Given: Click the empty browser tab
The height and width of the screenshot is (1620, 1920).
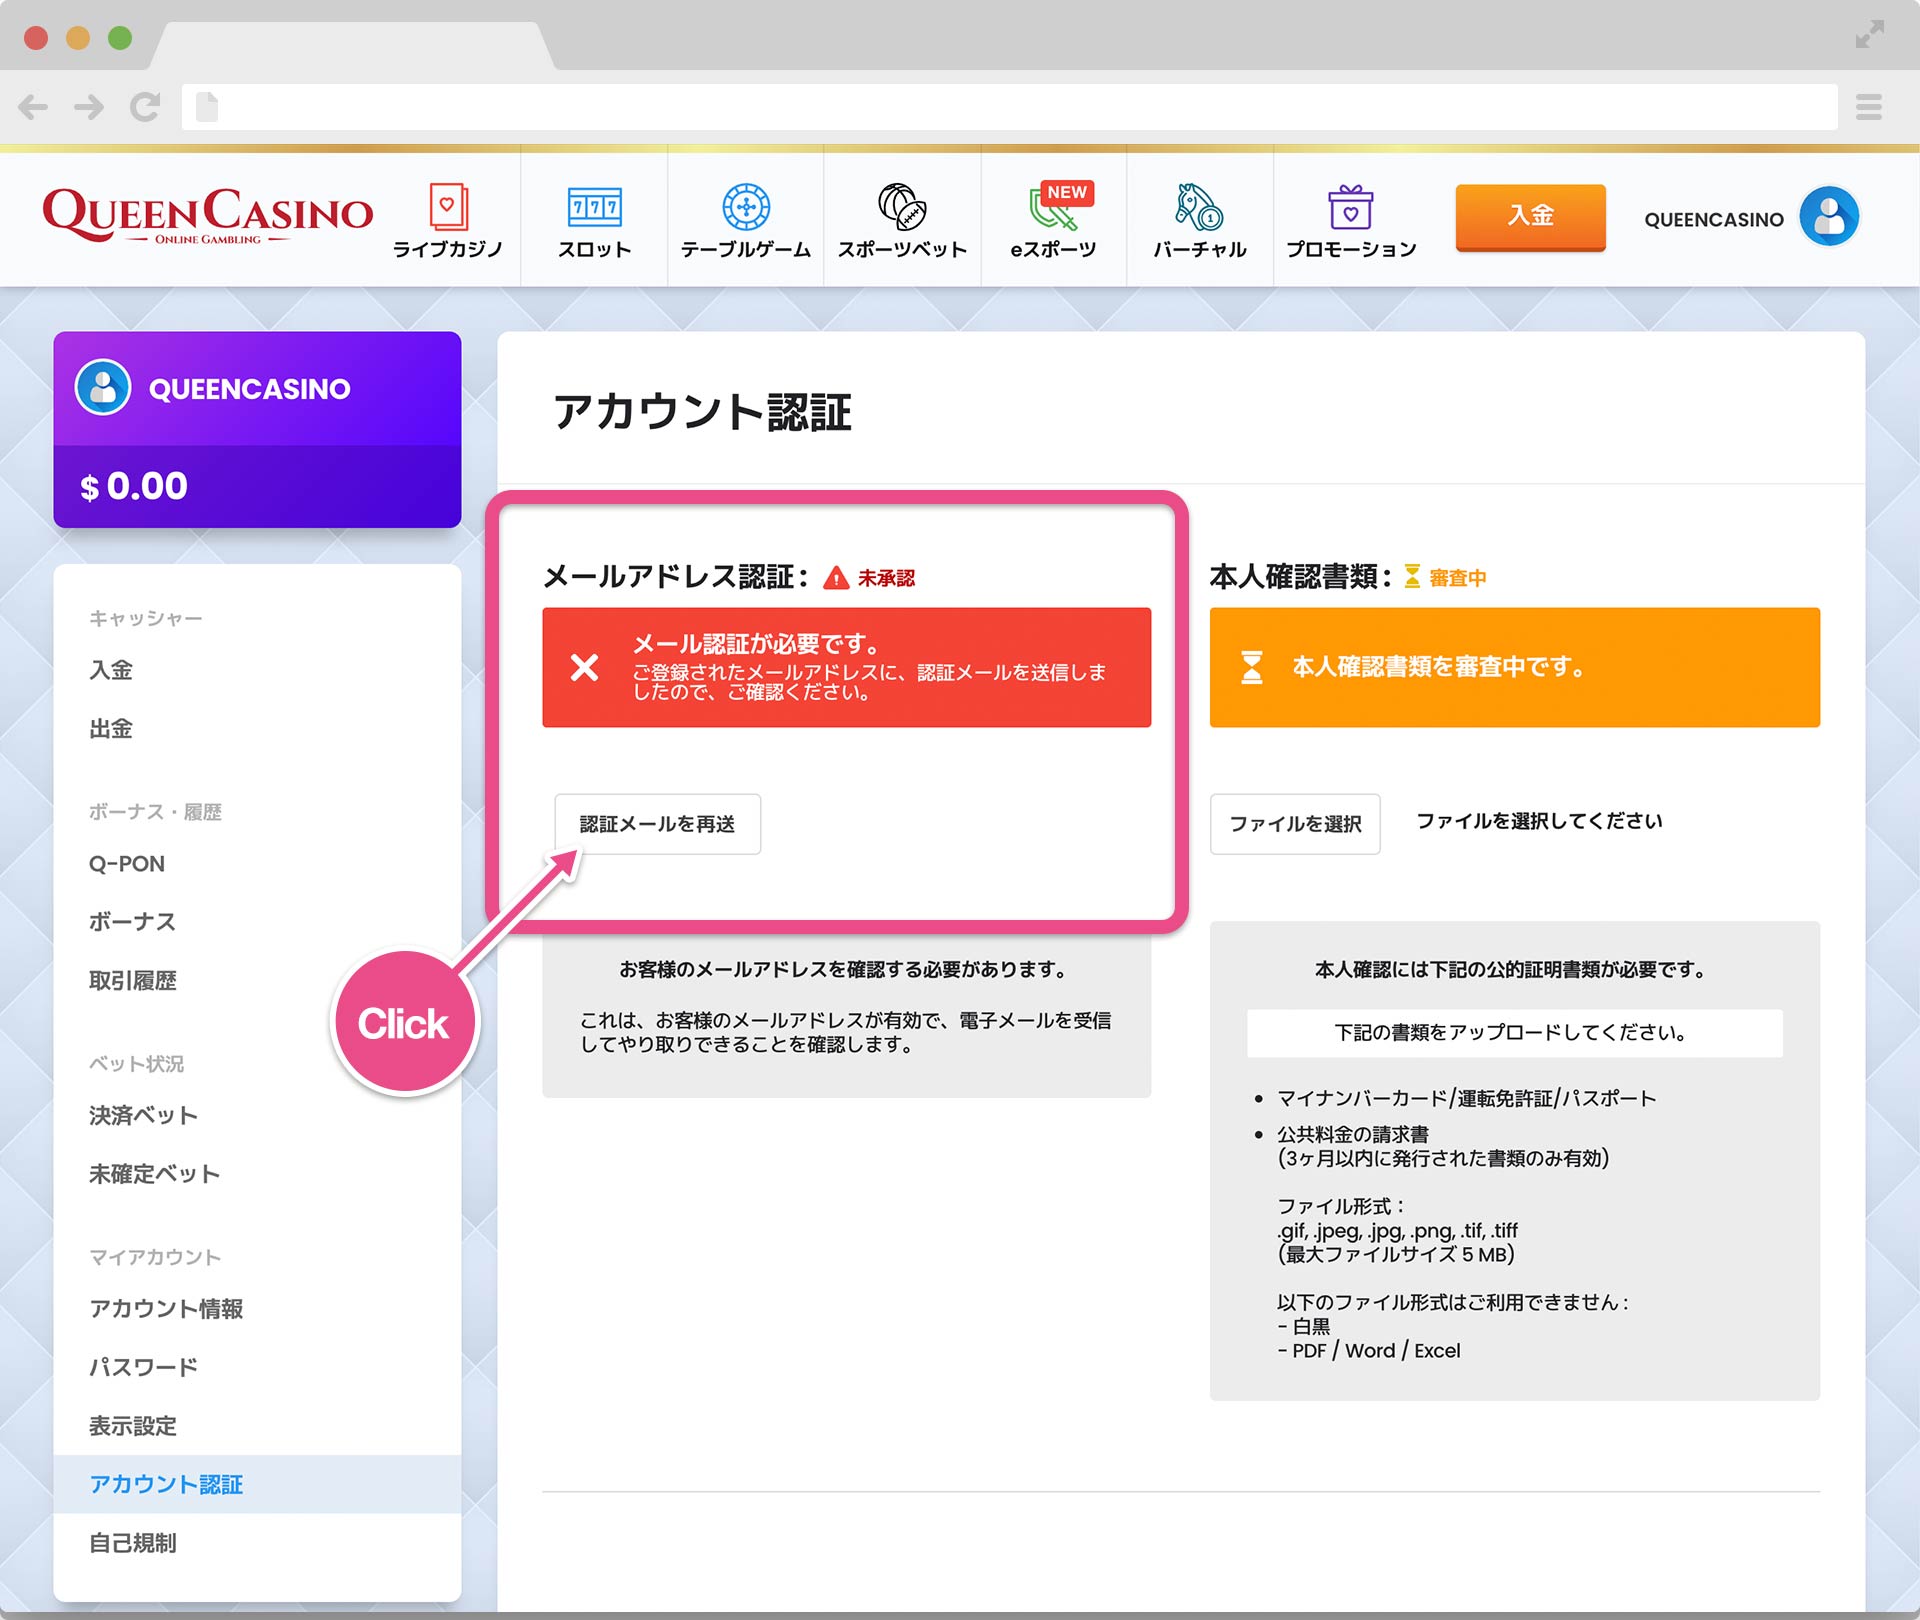Looking at the screenshot, I should point(350,46).
